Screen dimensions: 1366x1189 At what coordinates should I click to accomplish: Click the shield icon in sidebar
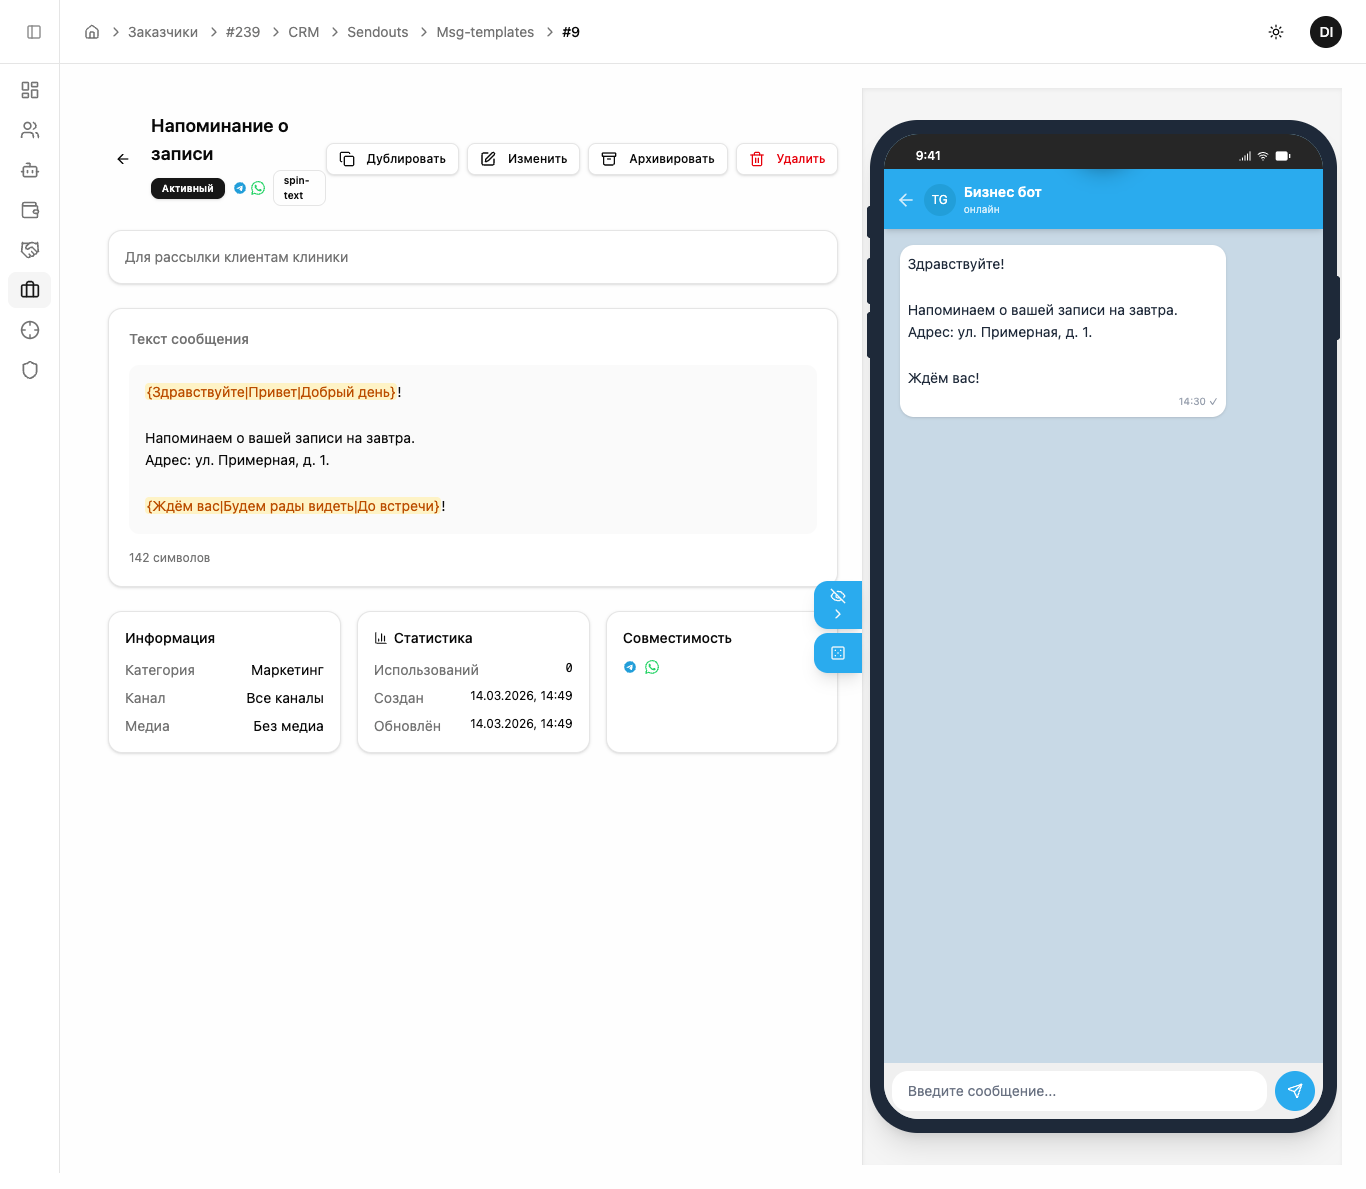point(30,370)
